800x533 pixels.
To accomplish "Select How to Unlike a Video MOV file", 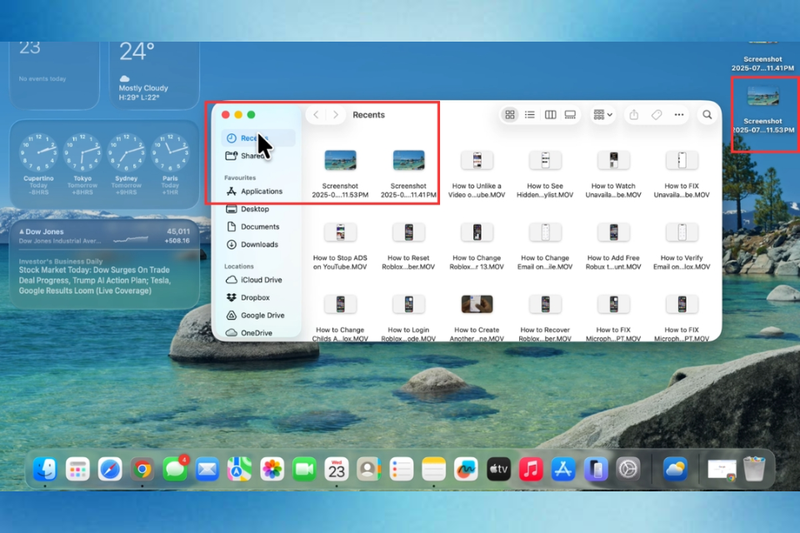I will tap(477, 173).
